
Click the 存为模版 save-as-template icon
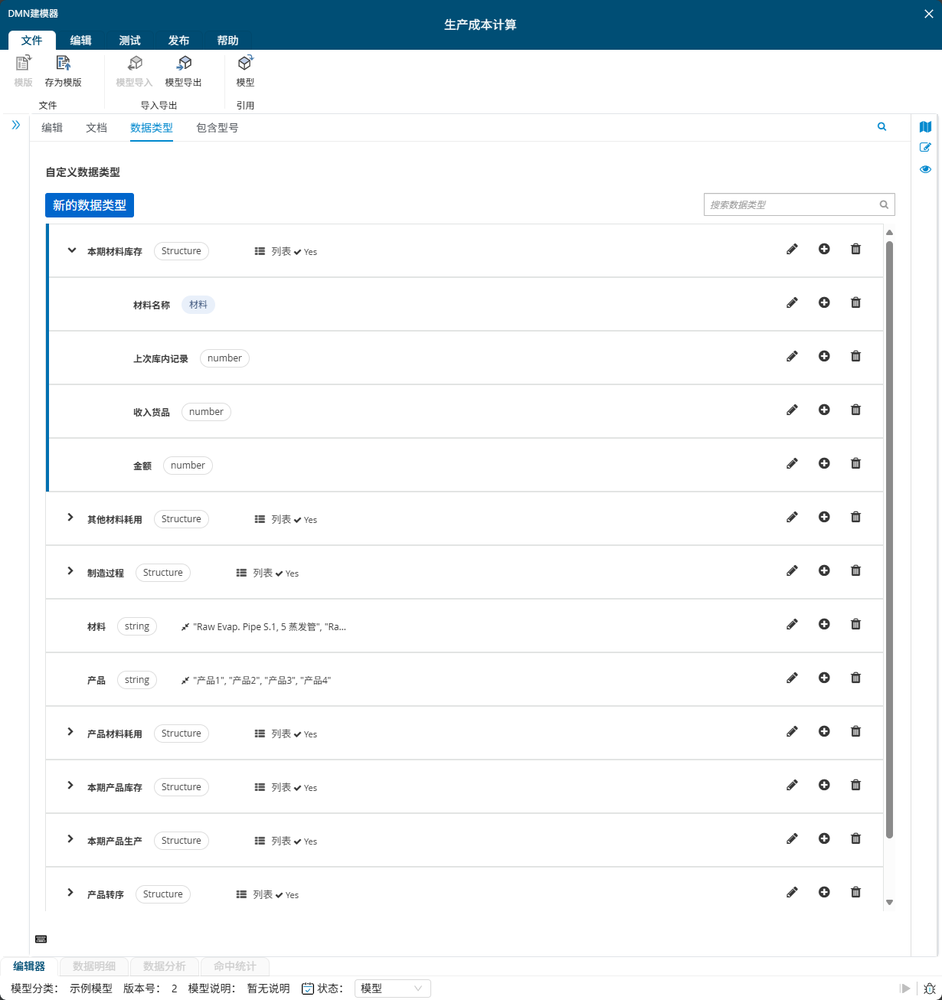coord(63,64)
